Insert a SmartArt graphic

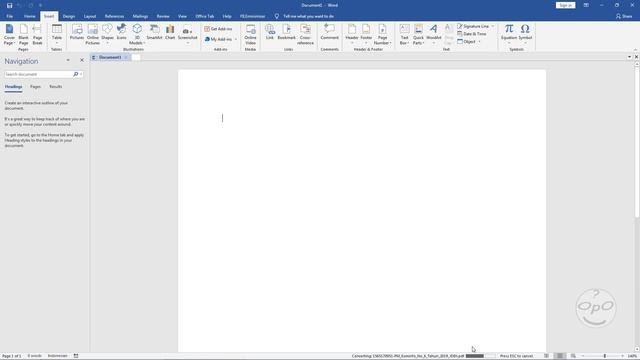pos(154,32)
